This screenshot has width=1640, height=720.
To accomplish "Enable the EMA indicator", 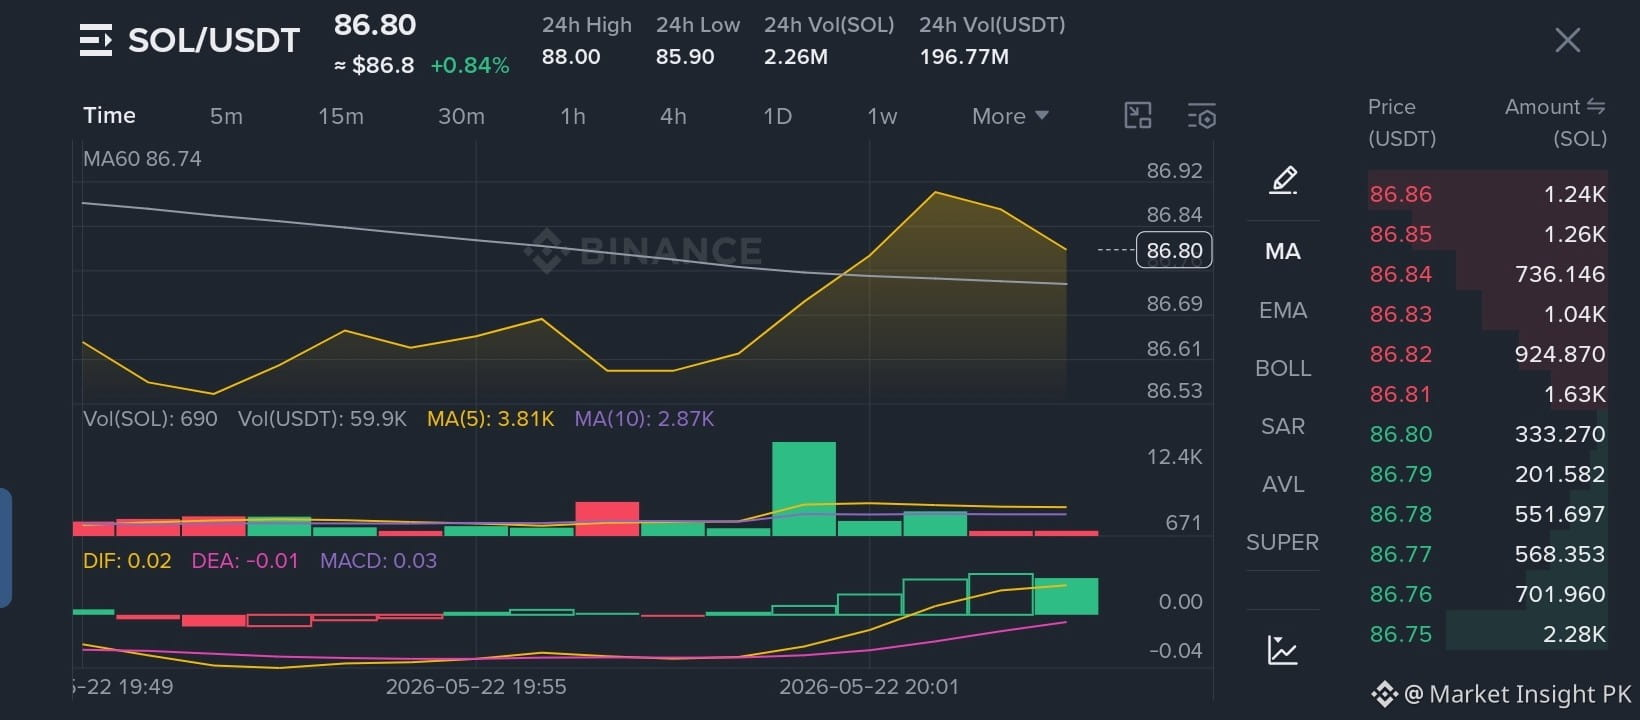I will (1283, 310).
